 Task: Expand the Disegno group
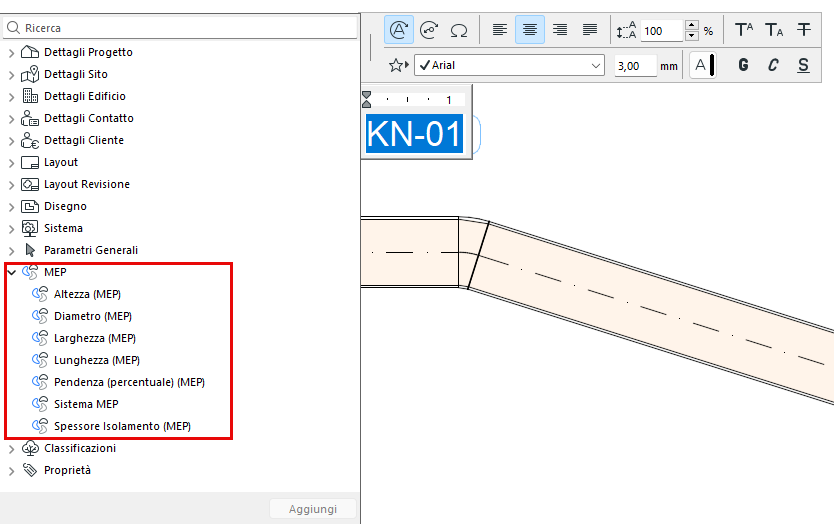[x=12, y=207]
